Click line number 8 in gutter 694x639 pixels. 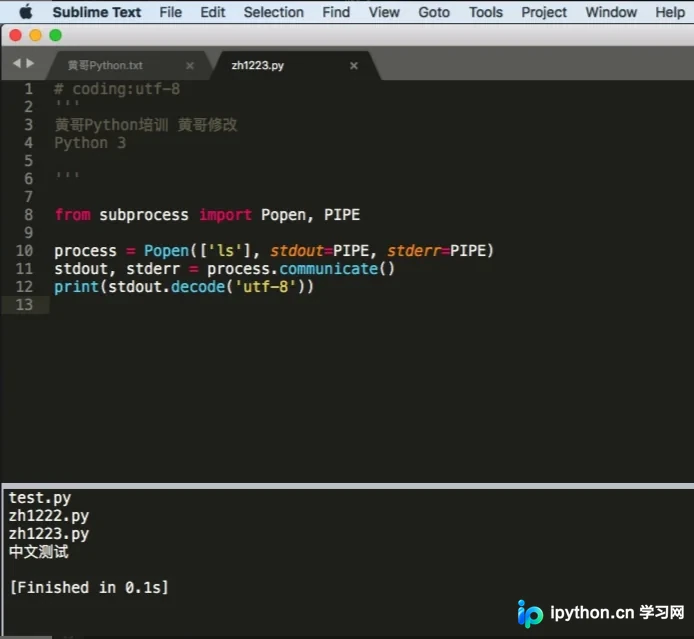point(28,215)
